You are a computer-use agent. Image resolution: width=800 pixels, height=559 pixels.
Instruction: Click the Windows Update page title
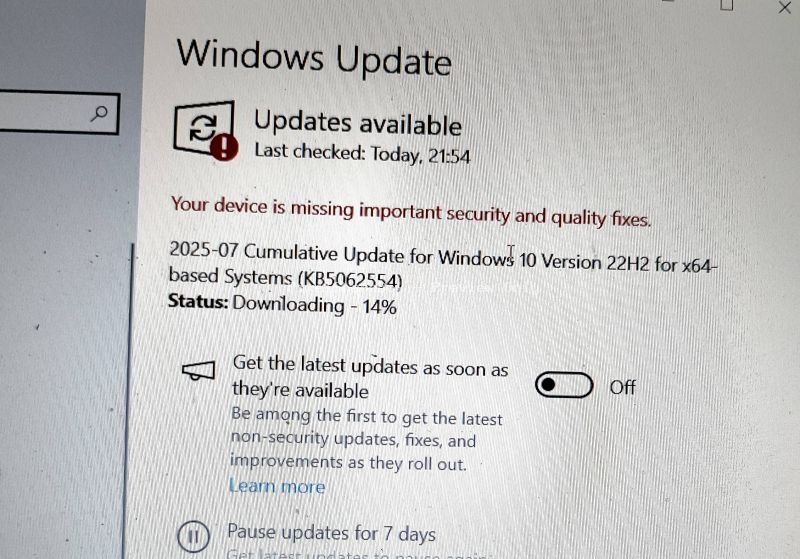pos(314,57)
